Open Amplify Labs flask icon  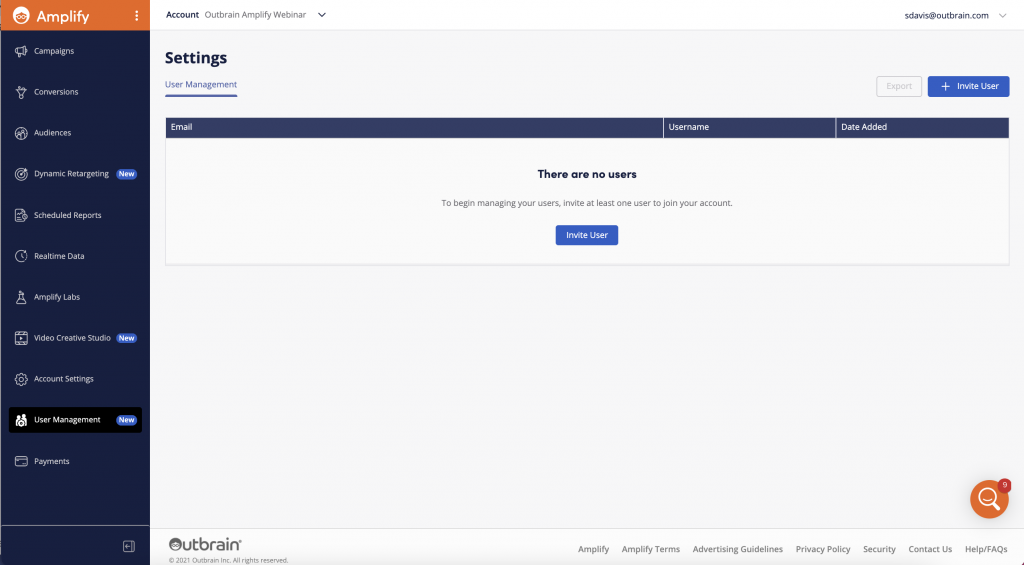coord(21,297)
